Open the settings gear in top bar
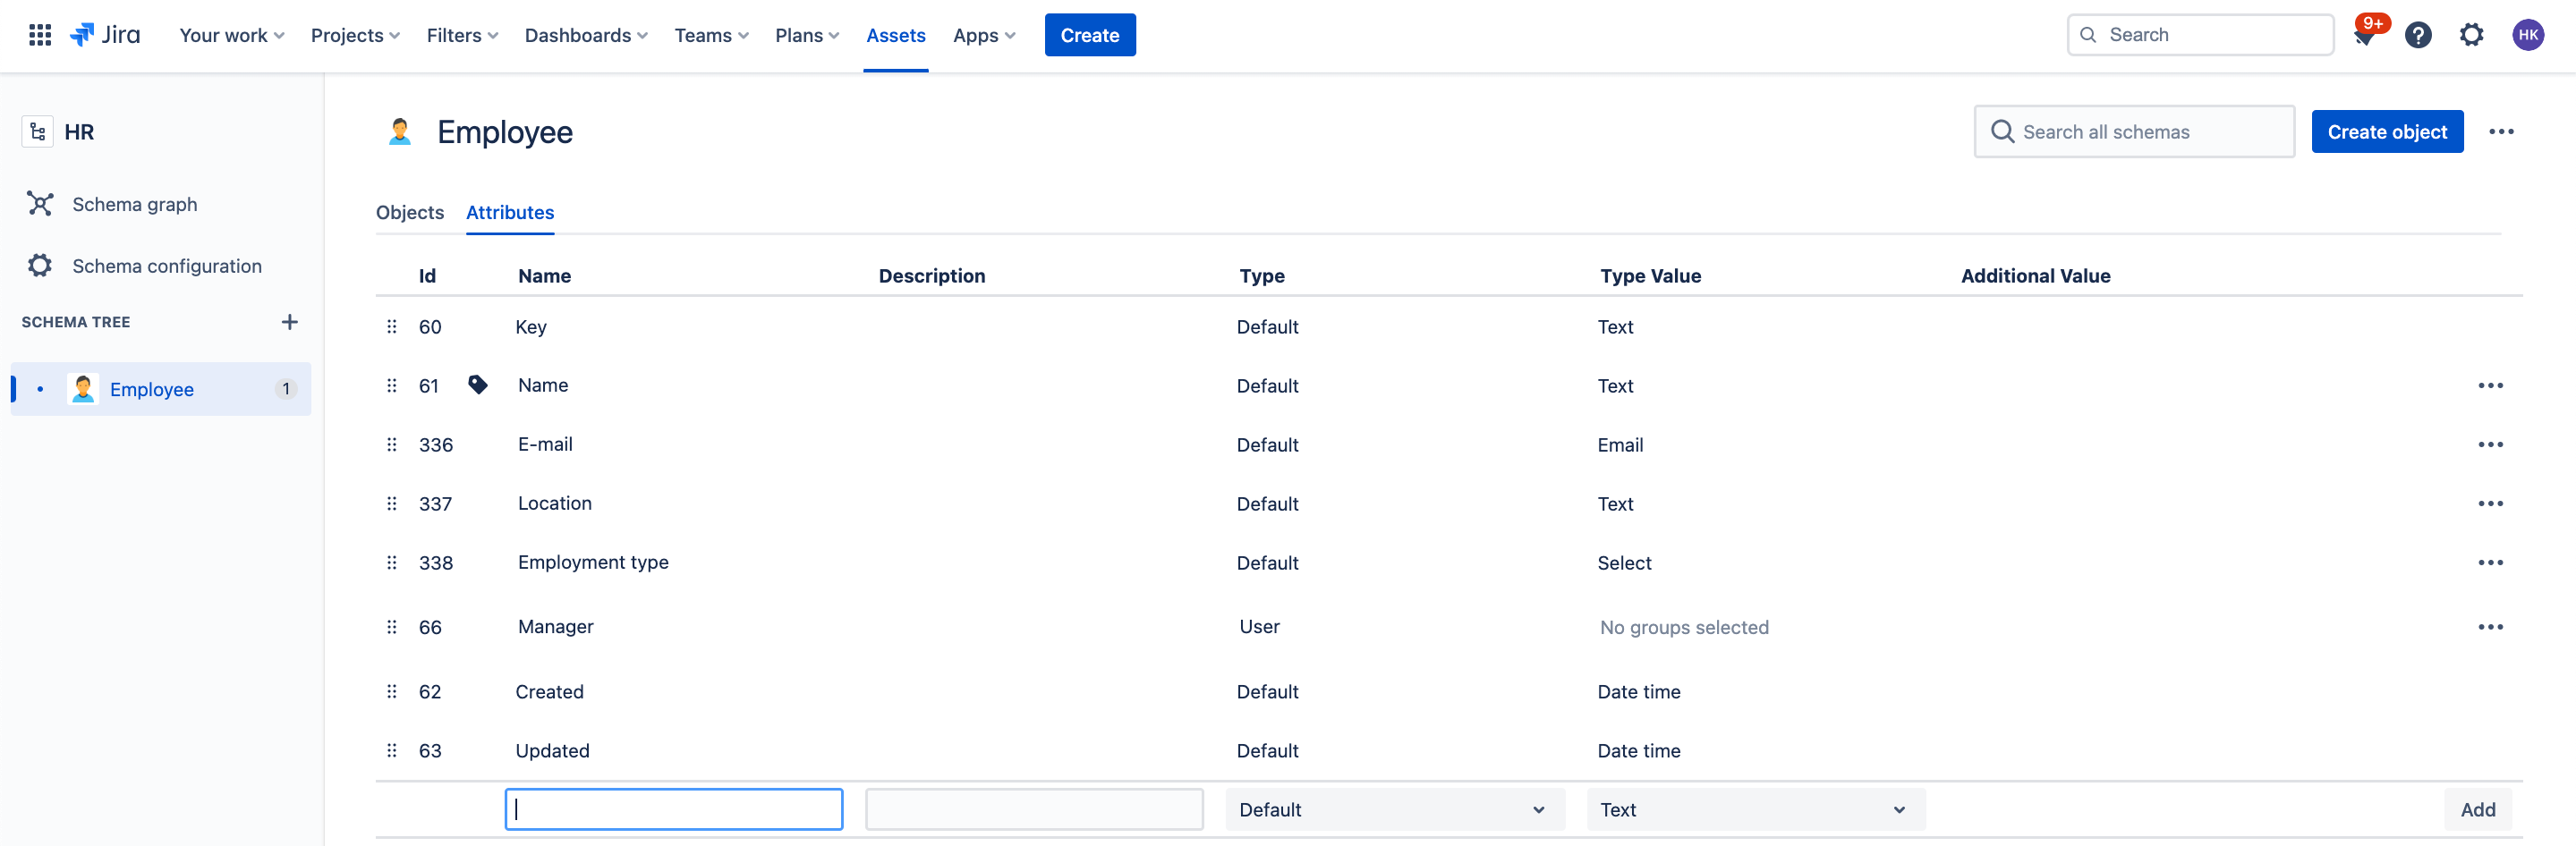Image resolution: width=2576 pixels, height=846 pixels. (2471, 35)
